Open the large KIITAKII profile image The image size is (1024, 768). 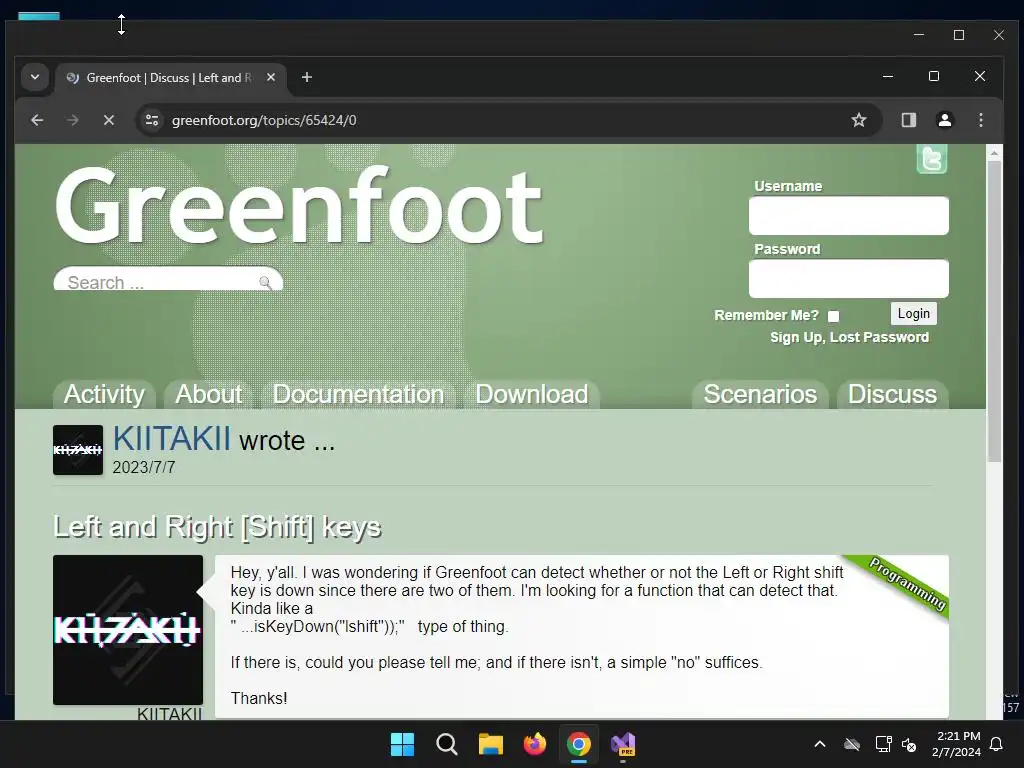(128, 630)
